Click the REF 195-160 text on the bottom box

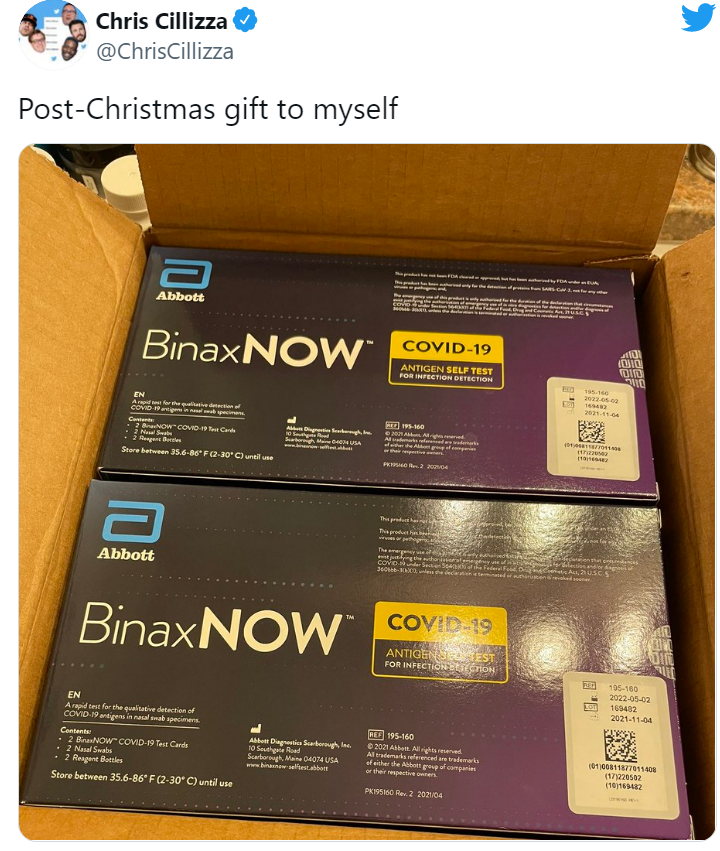391,735
